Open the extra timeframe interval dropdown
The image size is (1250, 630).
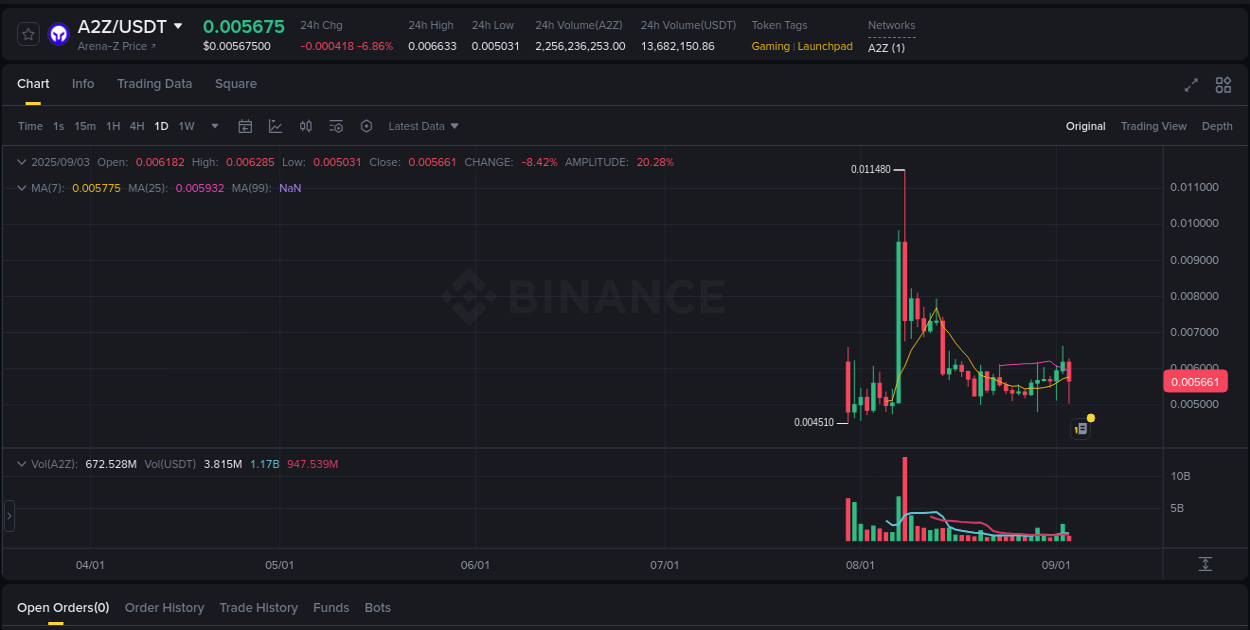coord(214,126)
